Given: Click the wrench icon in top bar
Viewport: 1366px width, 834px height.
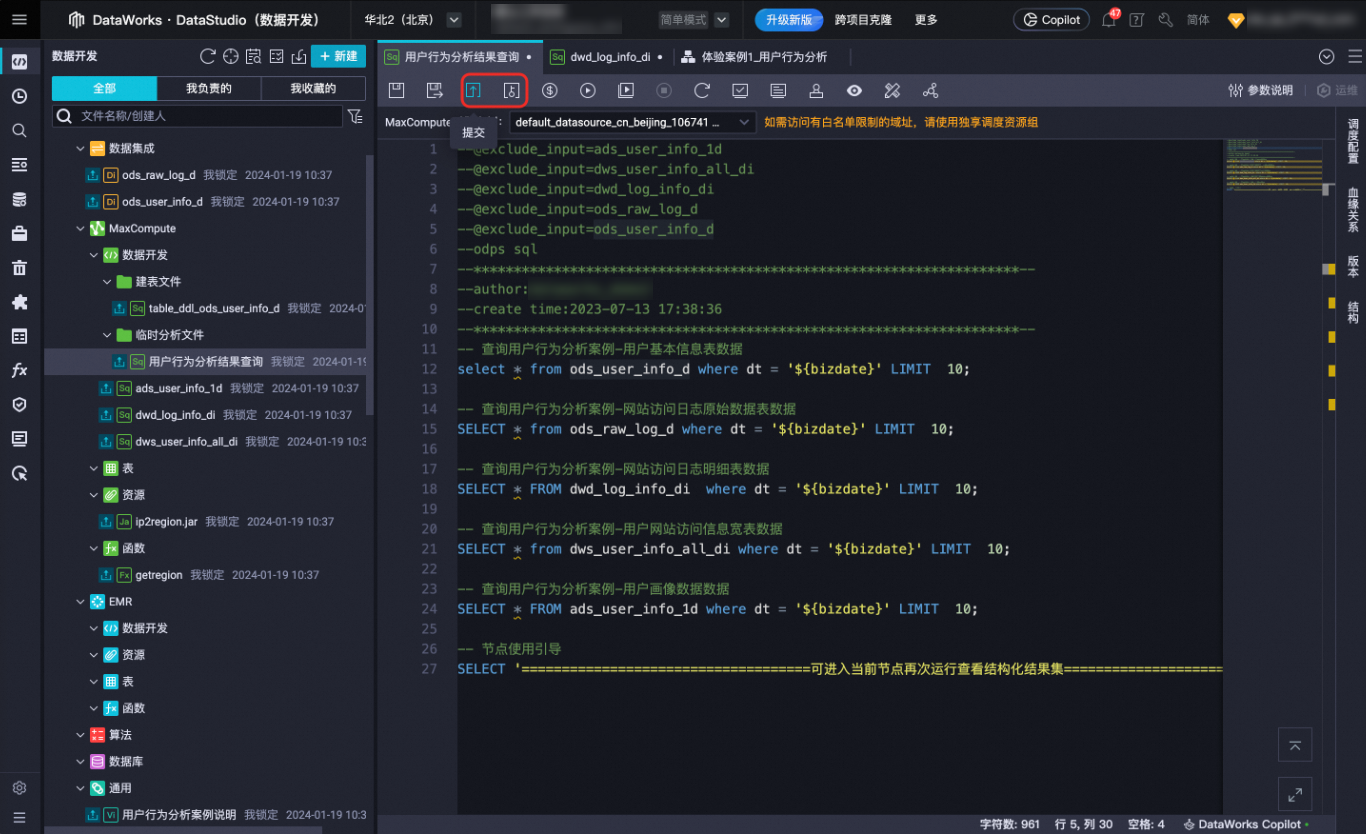Looking at the screenshot, I should (x=1166, y=19).
